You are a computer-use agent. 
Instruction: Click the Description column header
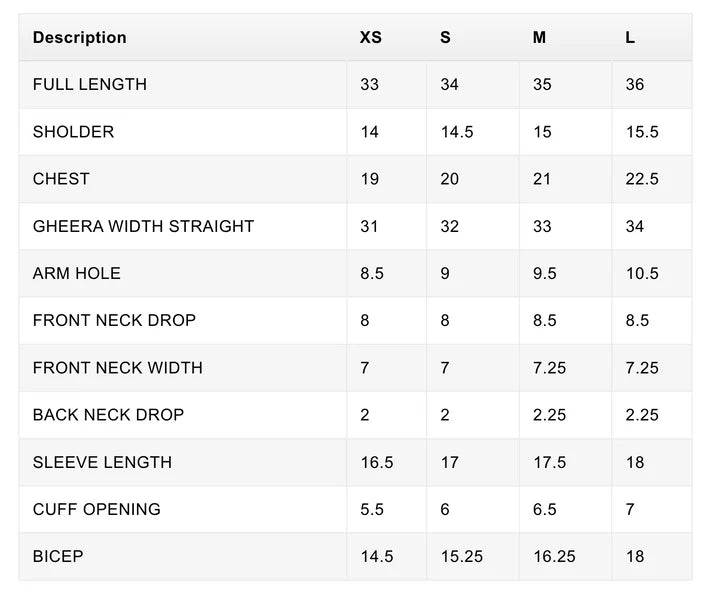click(80, 37)
